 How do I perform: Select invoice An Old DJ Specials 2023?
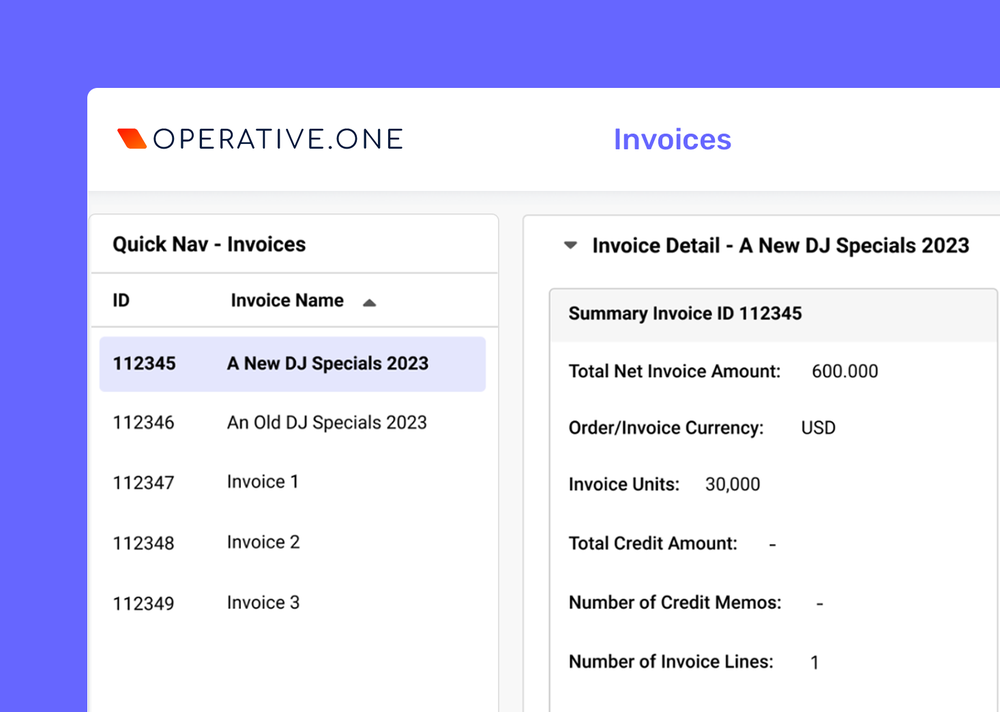(x=326, y=423)
